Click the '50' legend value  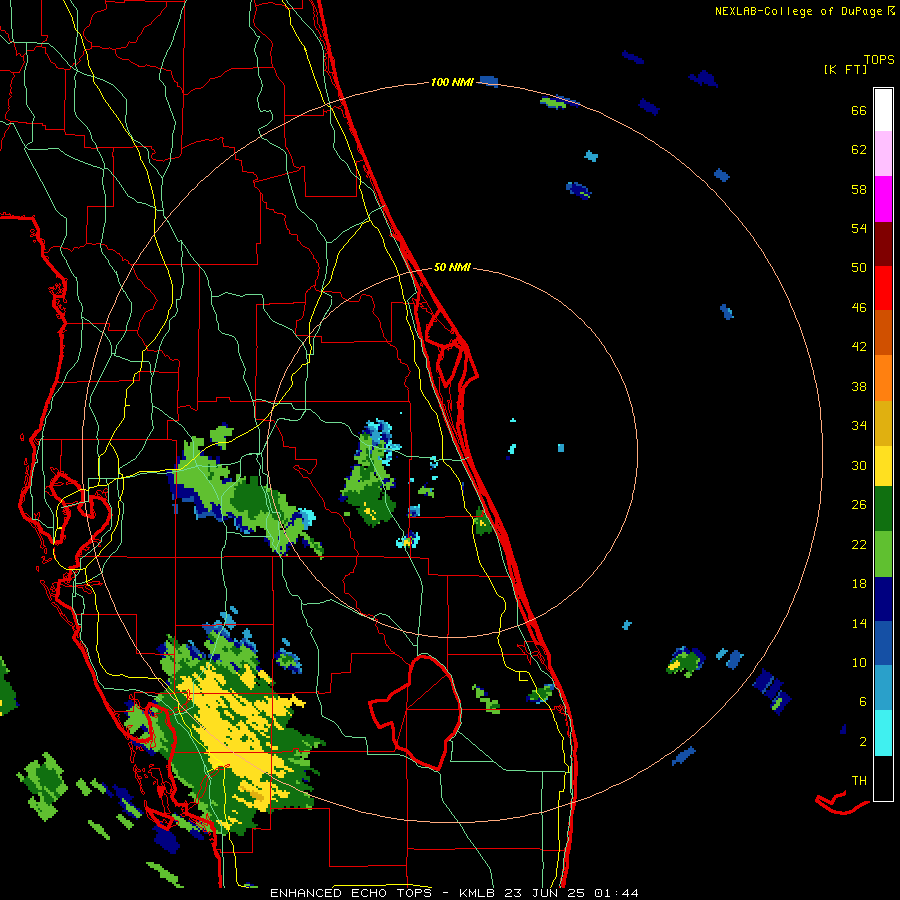(859, 268)
